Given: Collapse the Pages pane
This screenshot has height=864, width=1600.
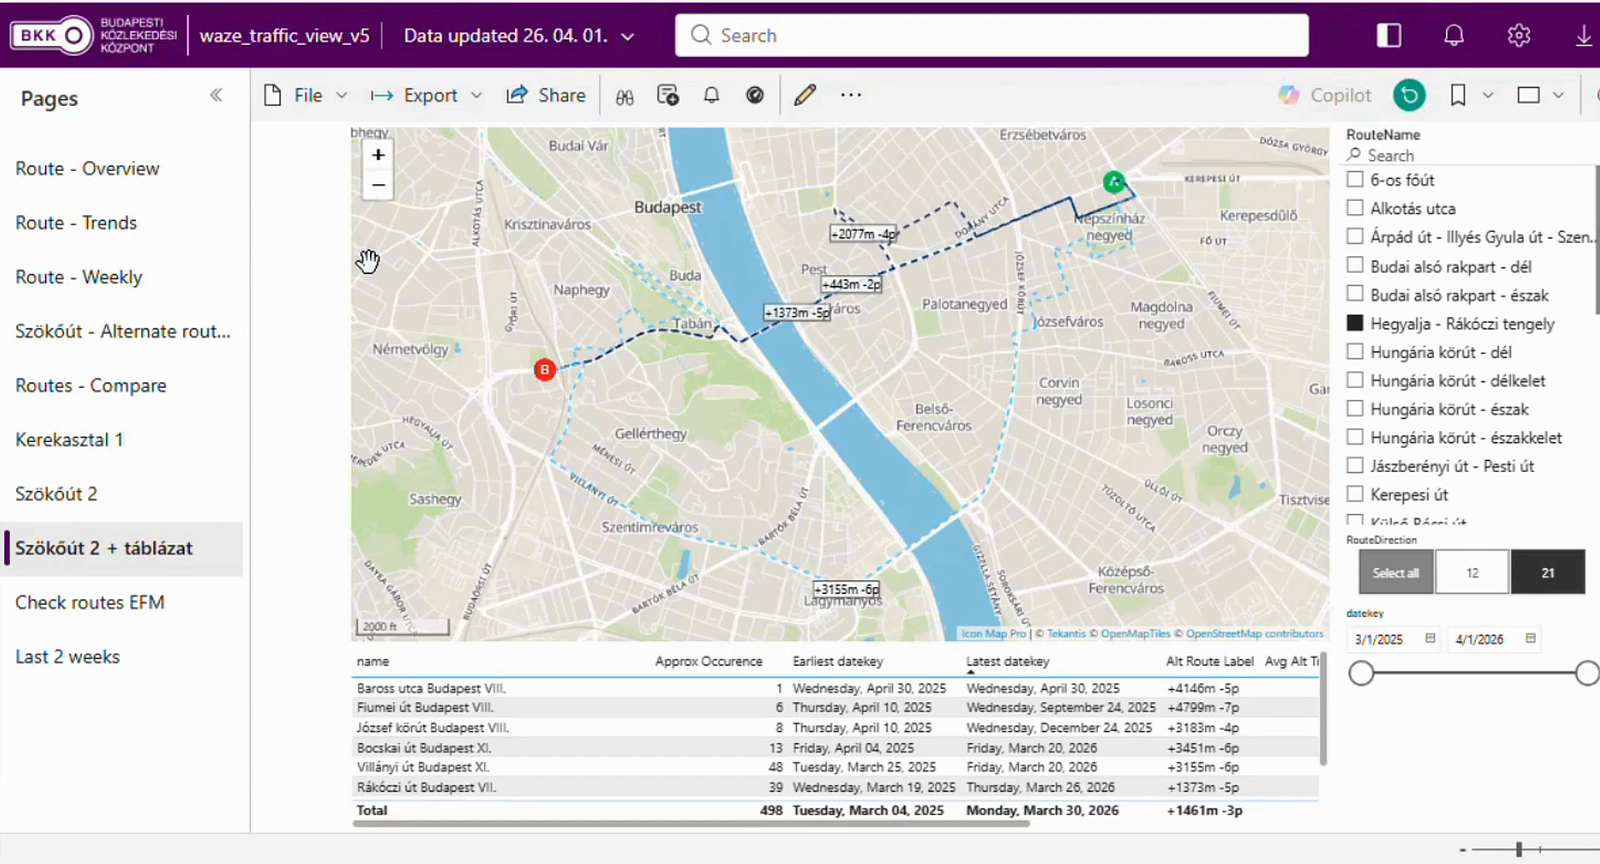Looking at the screenshot, I should 216,96.
